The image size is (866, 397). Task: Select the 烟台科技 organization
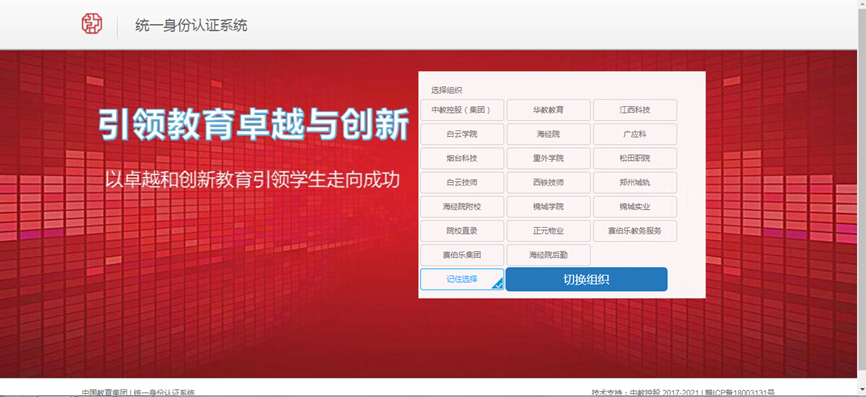tap(462, 158)
